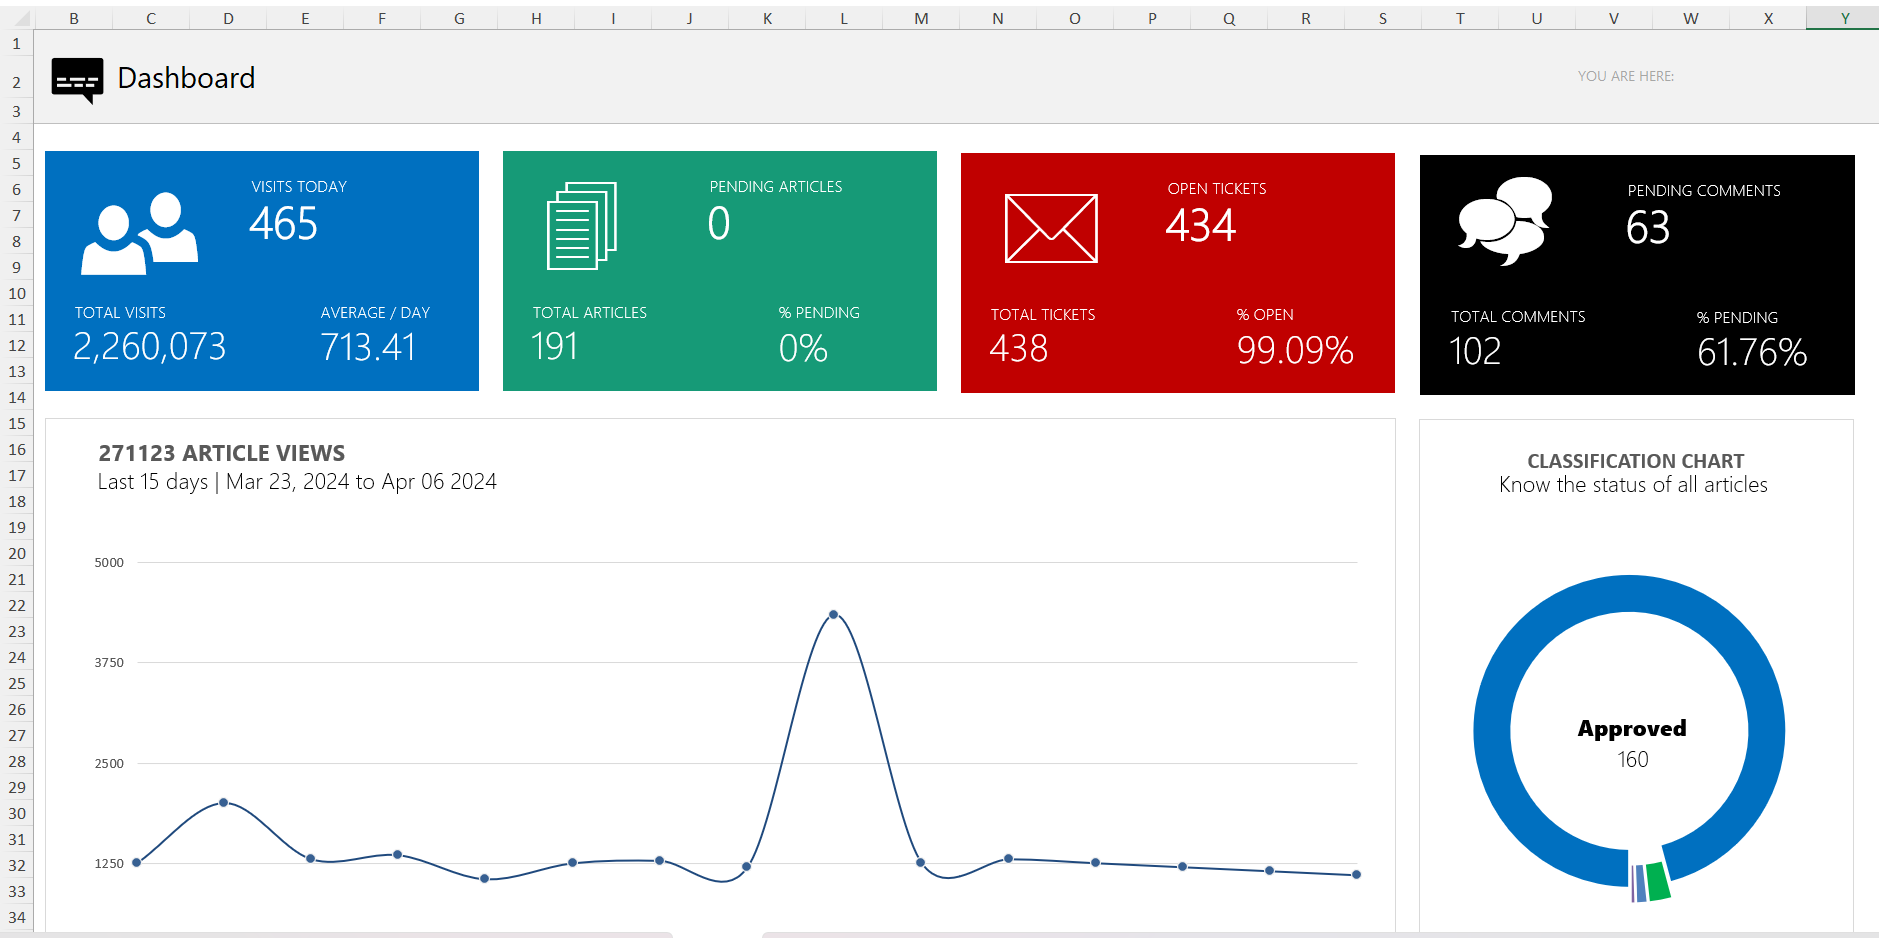Click the YOU ARE HERE label
Viewport: 1879px width, 938px height.
click(x=1626, y=76)
